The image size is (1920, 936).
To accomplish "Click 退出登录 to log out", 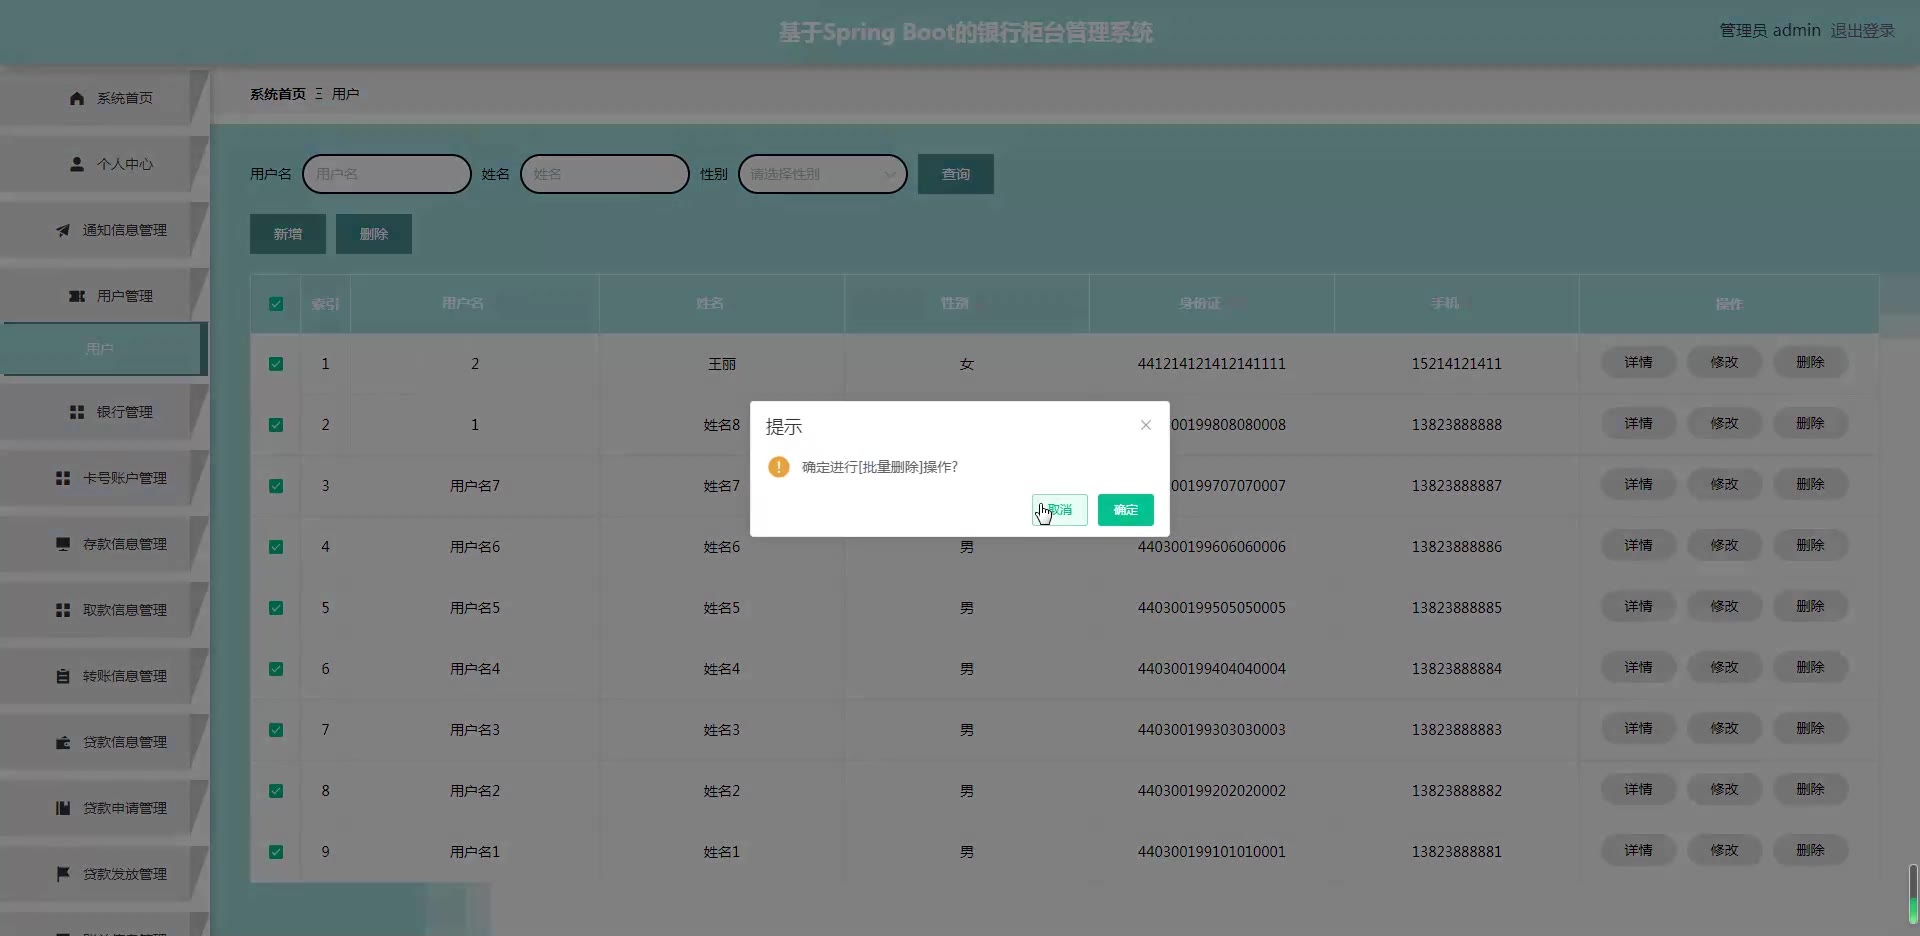I will 1862,31.
